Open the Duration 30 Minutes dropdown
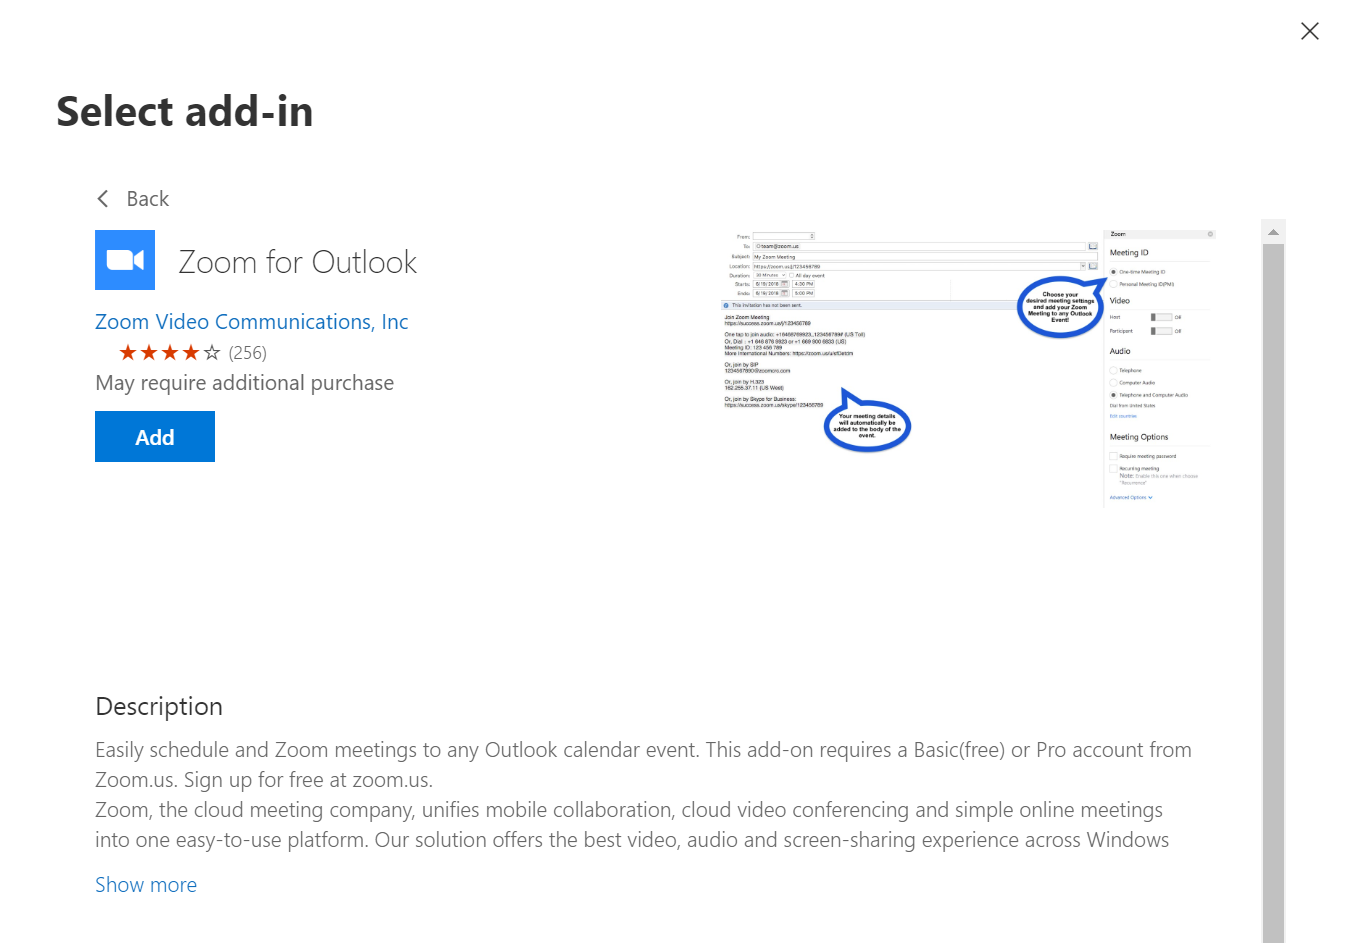This screenshot has height=943, width=1345. [770, 275]
